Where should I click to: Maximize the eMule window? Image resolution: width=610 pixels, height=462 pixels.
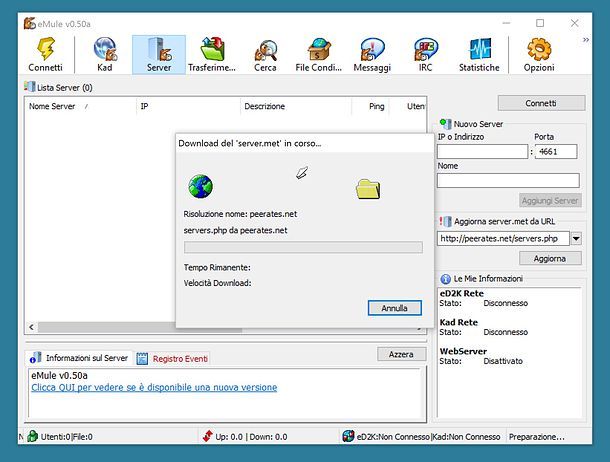point(540,23)
